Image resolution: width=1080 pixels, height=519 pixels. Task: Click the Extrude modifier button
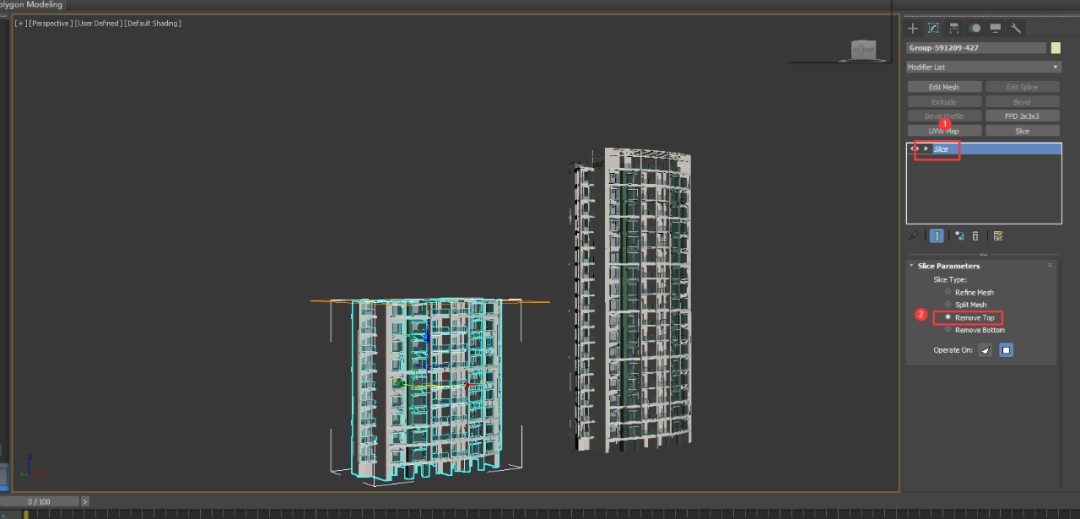pos(944,102)
